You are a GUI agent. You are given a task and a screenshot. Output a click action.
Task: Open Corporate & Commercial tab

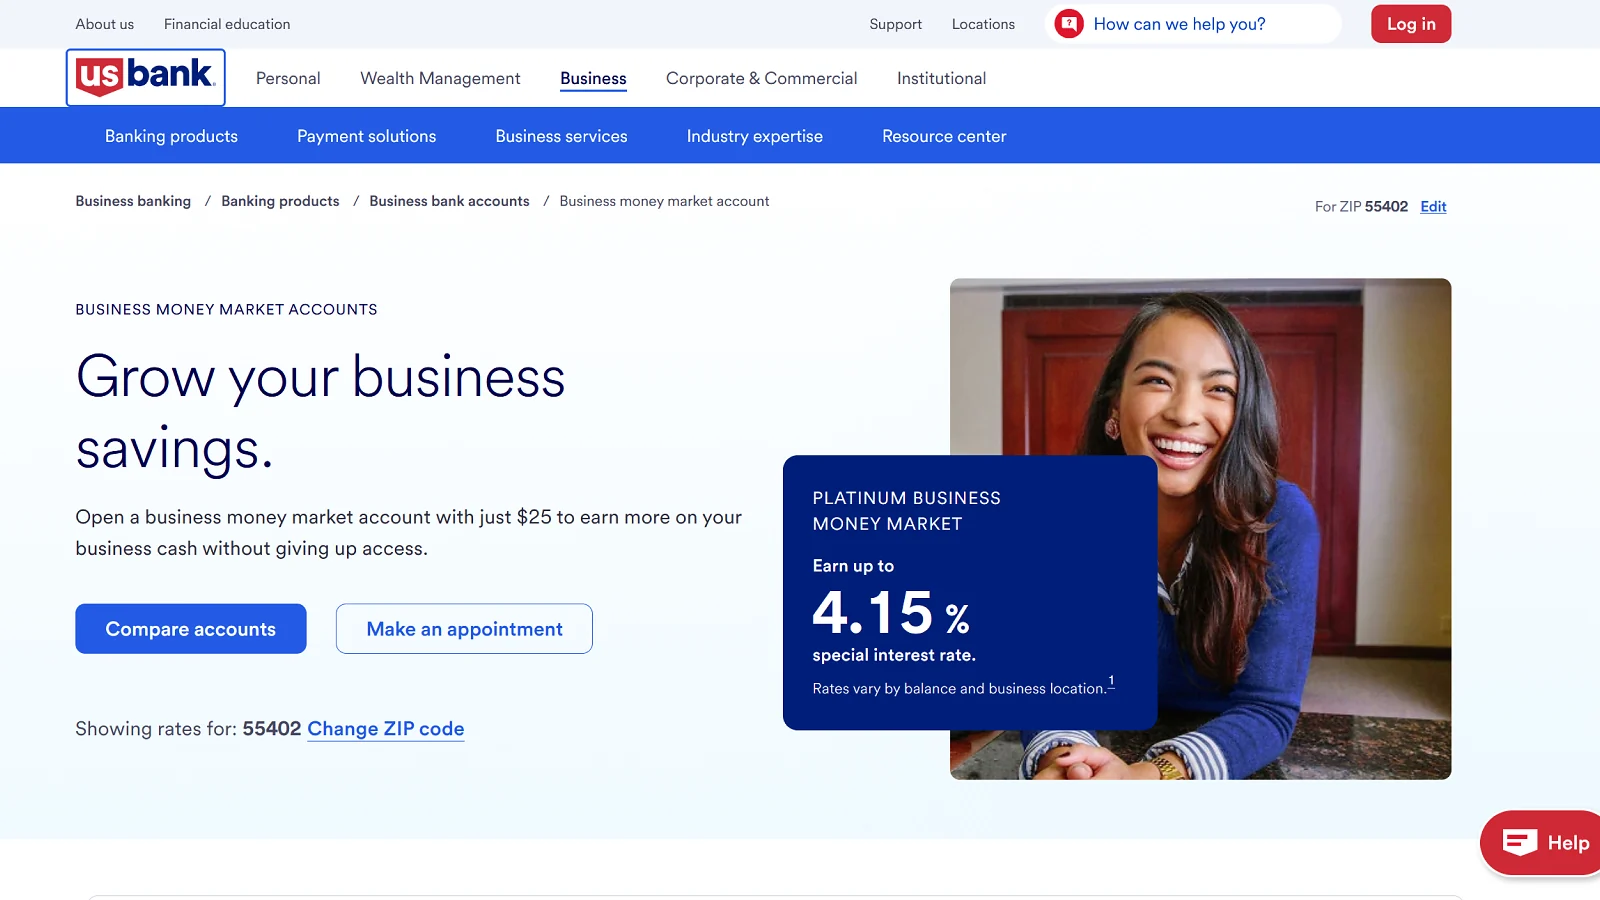point(761,78)
